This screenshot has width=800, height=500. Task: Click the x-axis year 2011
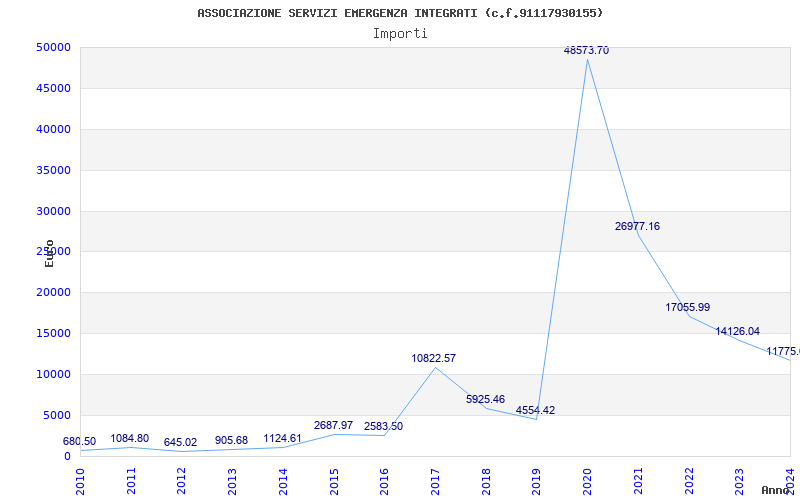[131, 482]
